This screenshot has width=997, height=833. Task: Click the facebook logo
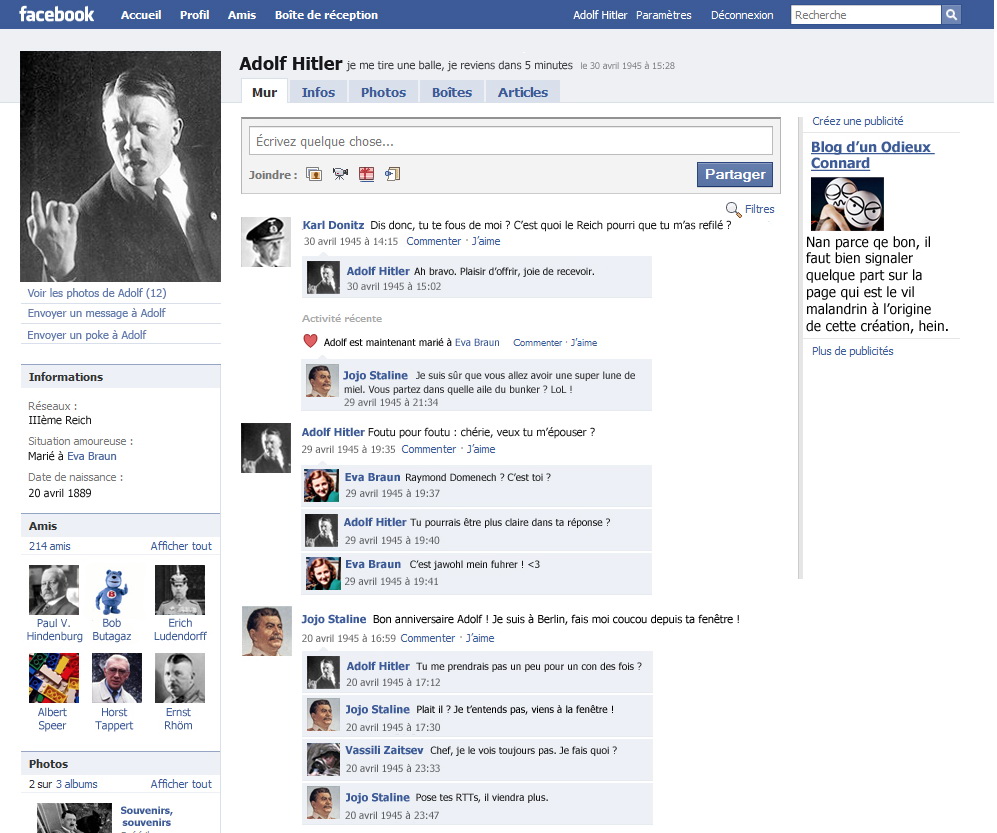[56, 14]
